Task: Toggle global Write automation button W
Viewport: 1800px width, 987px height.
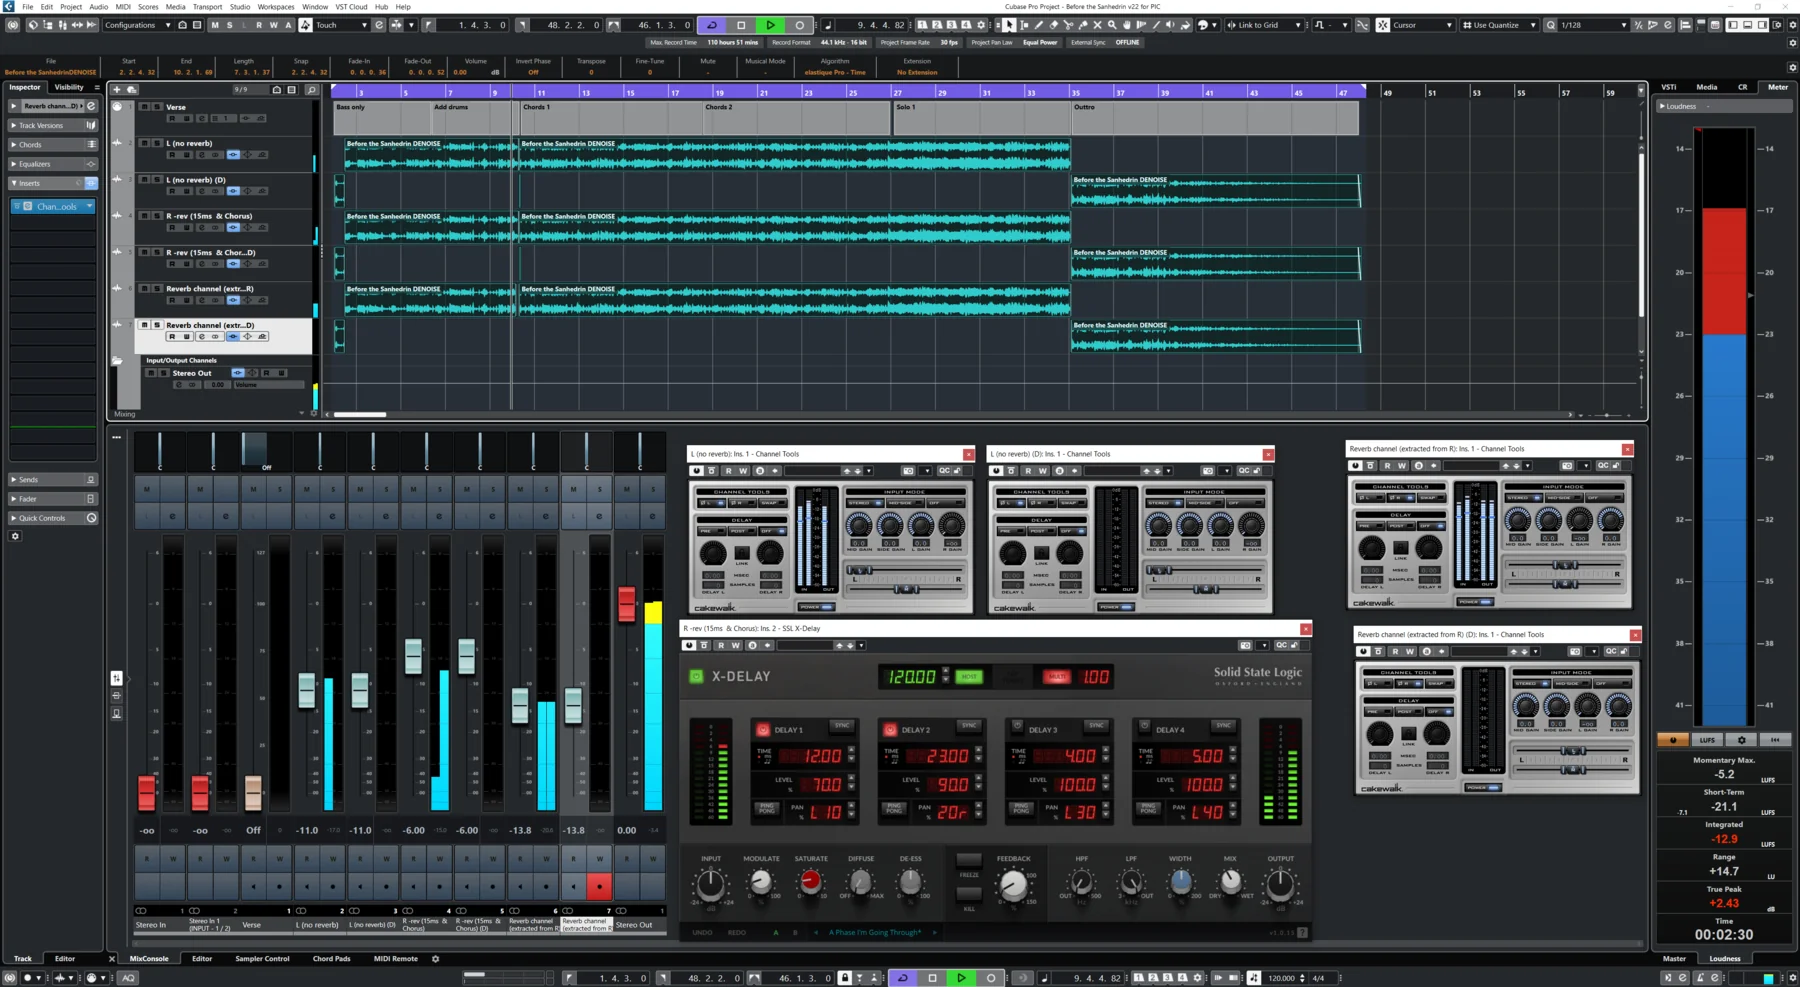Action: (273, 25)
